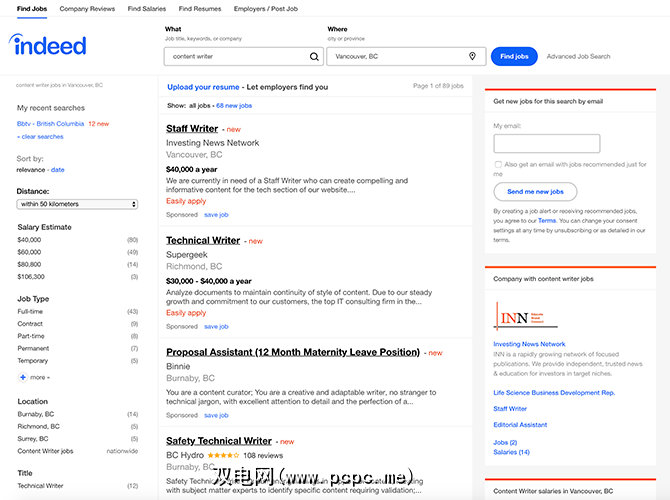Viewport: 670px width, 500px height.
Task: Save the Proposal Assistant job
Action: coord(216,415)
